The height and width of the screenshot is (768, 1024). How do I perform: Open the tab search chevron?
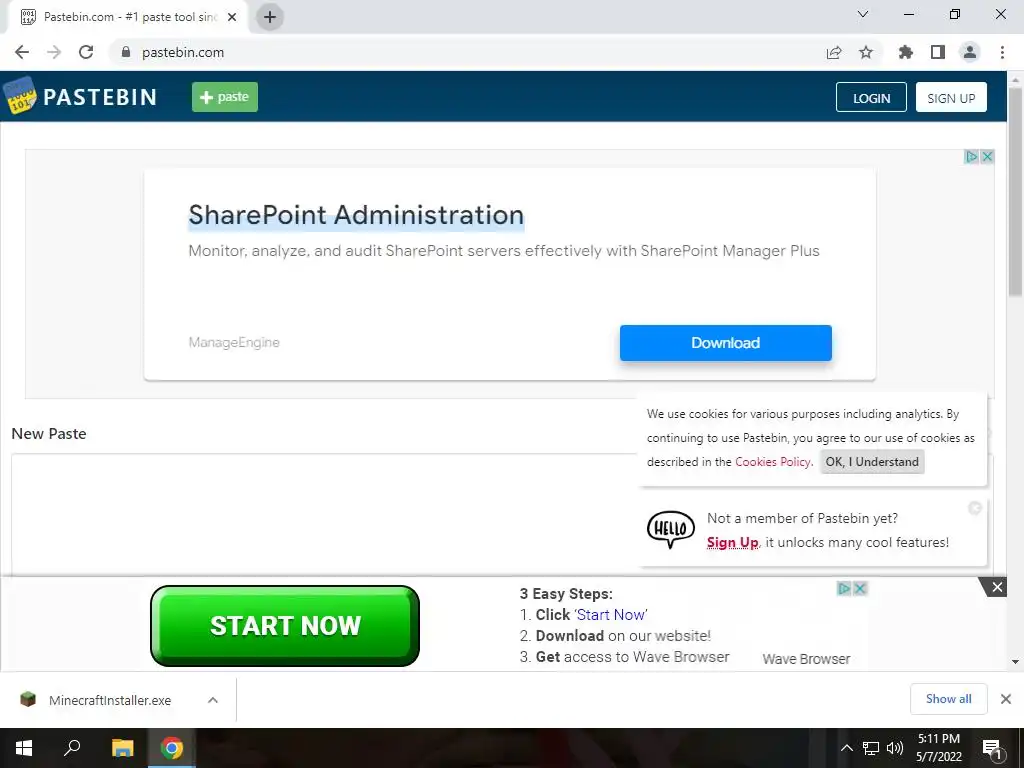(863, 14)
